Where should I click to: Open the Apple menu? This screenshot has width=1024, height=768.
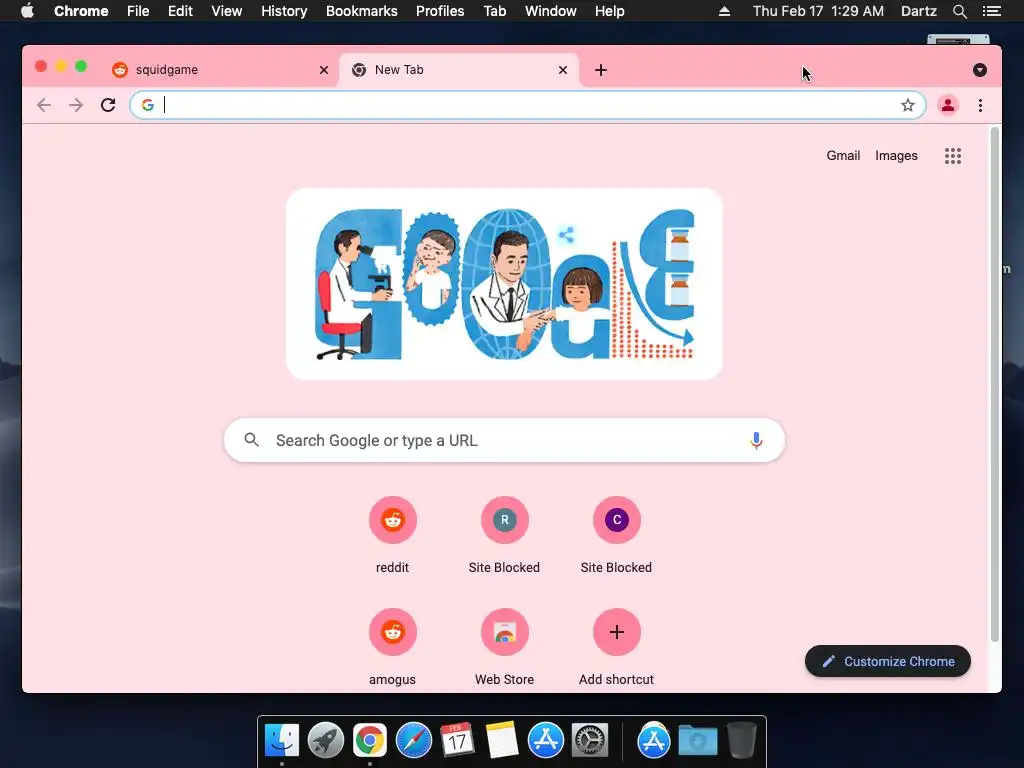(x=27, y=11)
